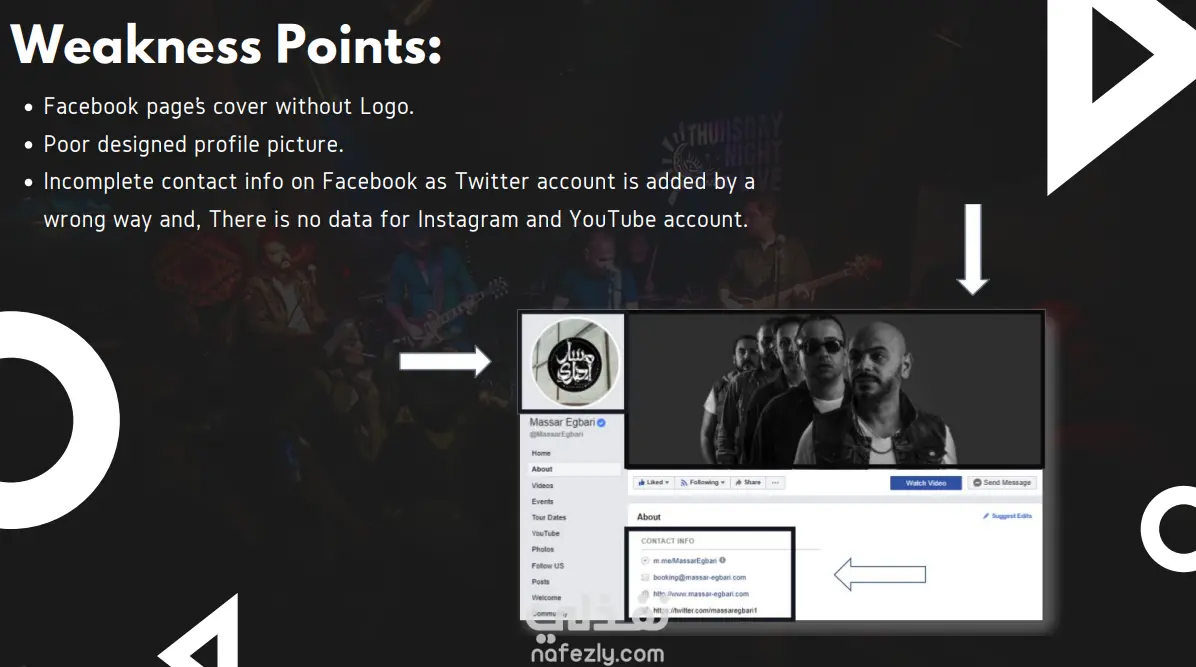Go to the Videos section
The image size is (1196, 667).
542,485
